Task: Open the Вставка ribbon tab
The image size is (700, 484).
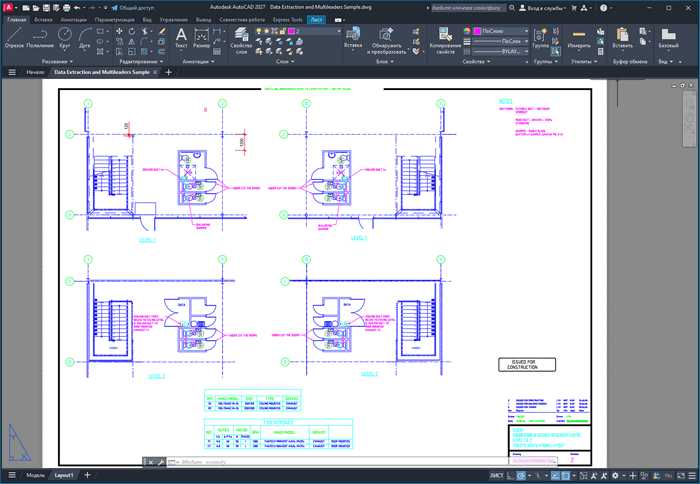Action: point(43,19)
